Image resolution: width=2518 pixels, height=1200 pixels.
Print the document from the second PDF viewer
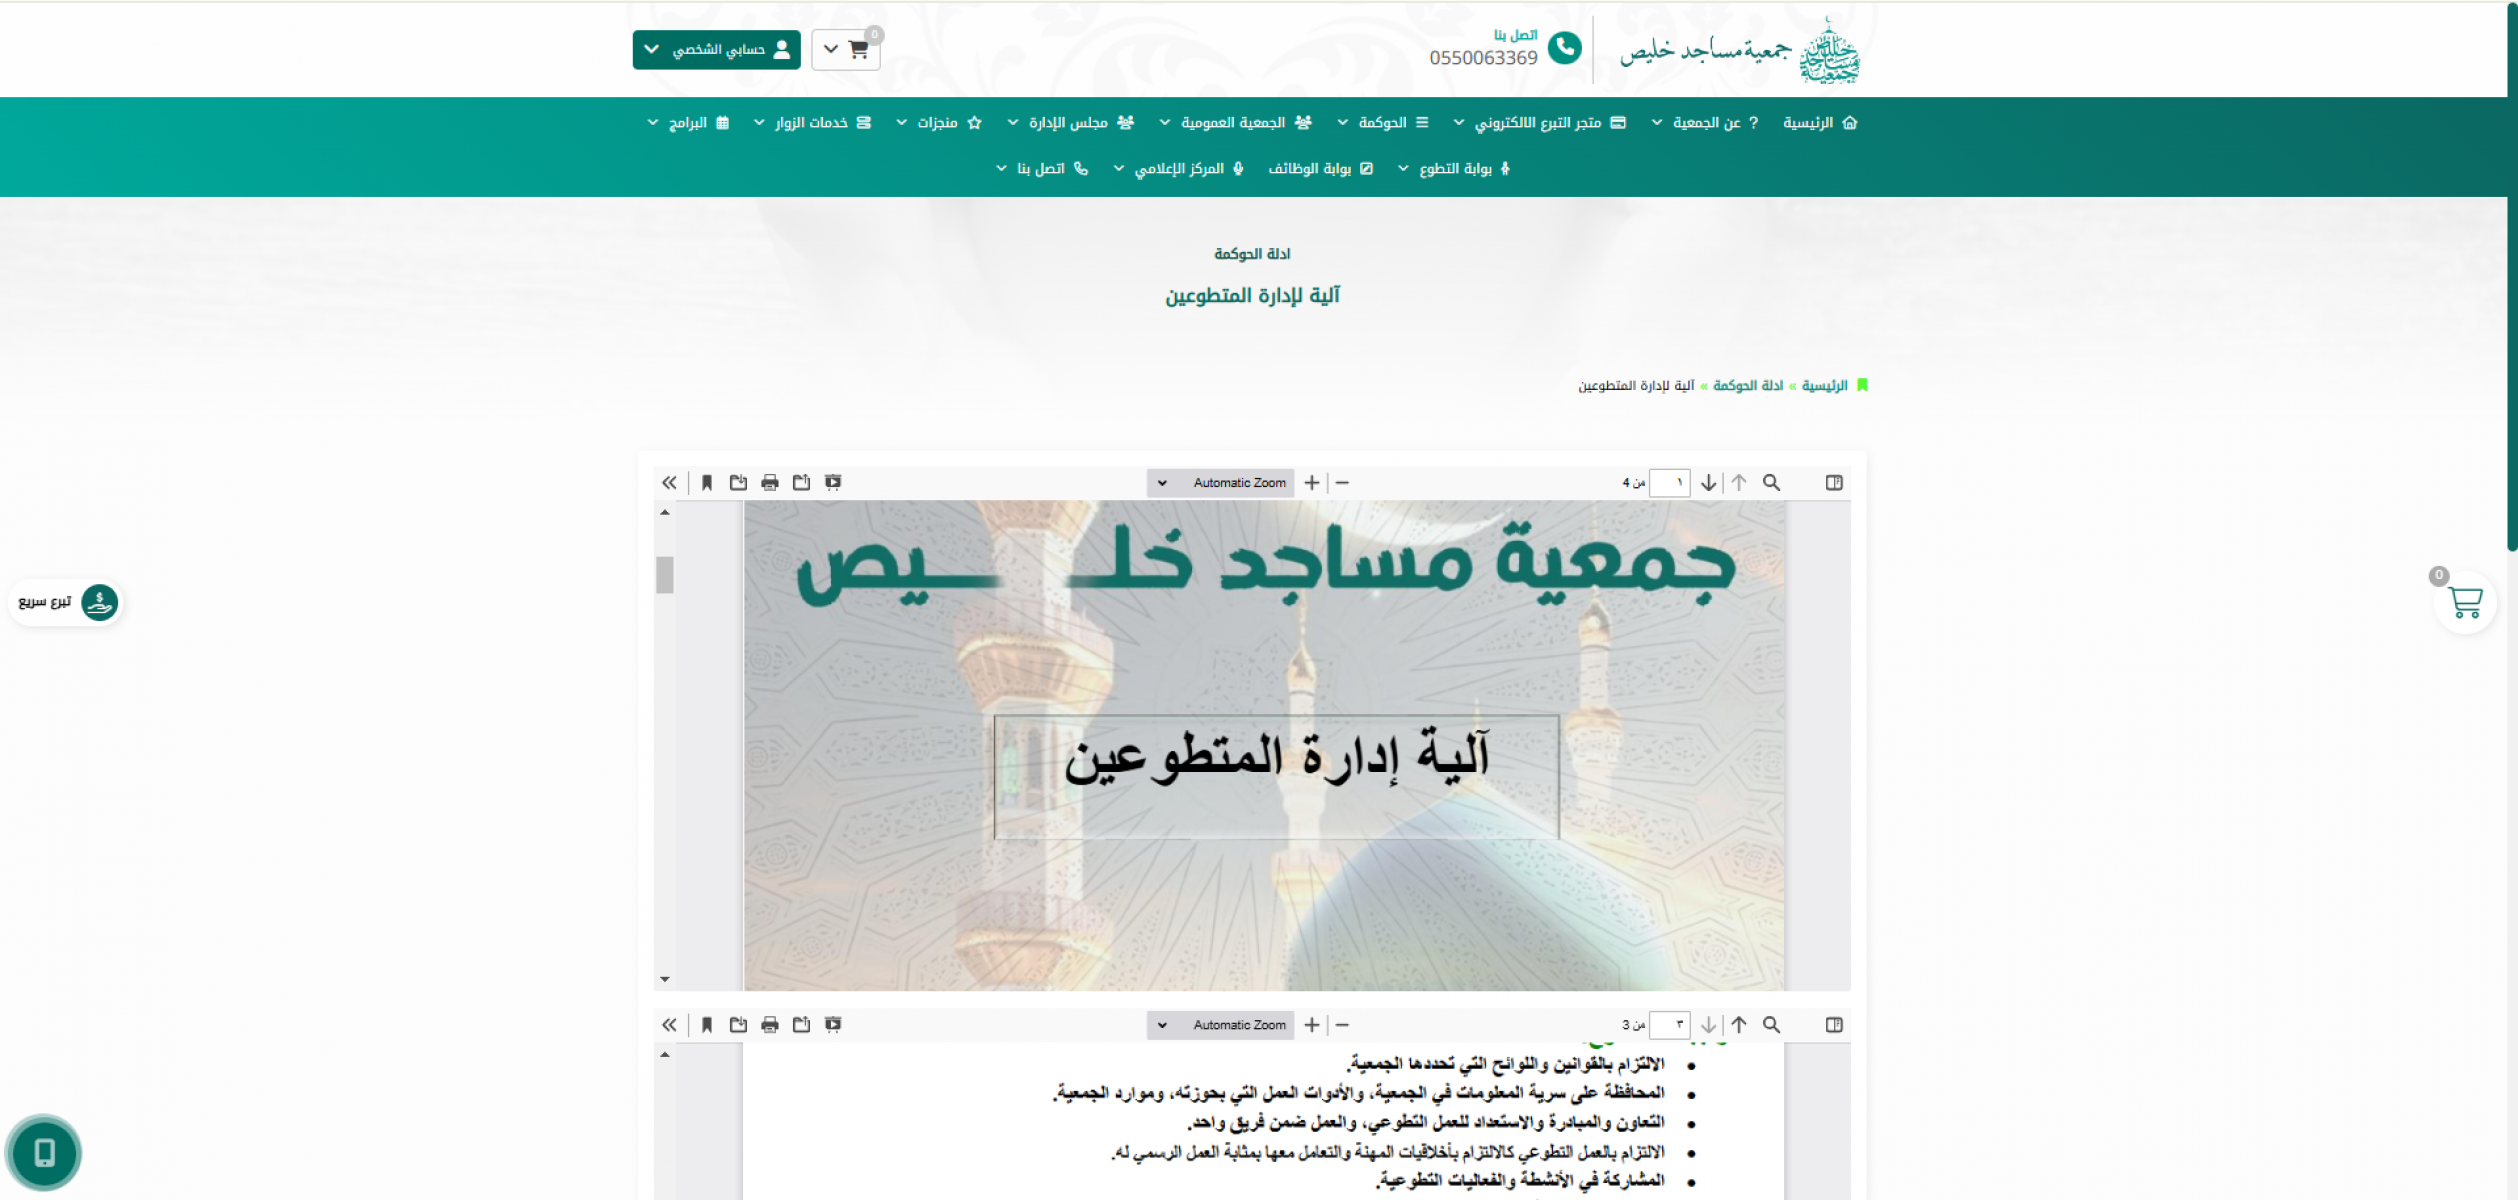(770, 1025)
